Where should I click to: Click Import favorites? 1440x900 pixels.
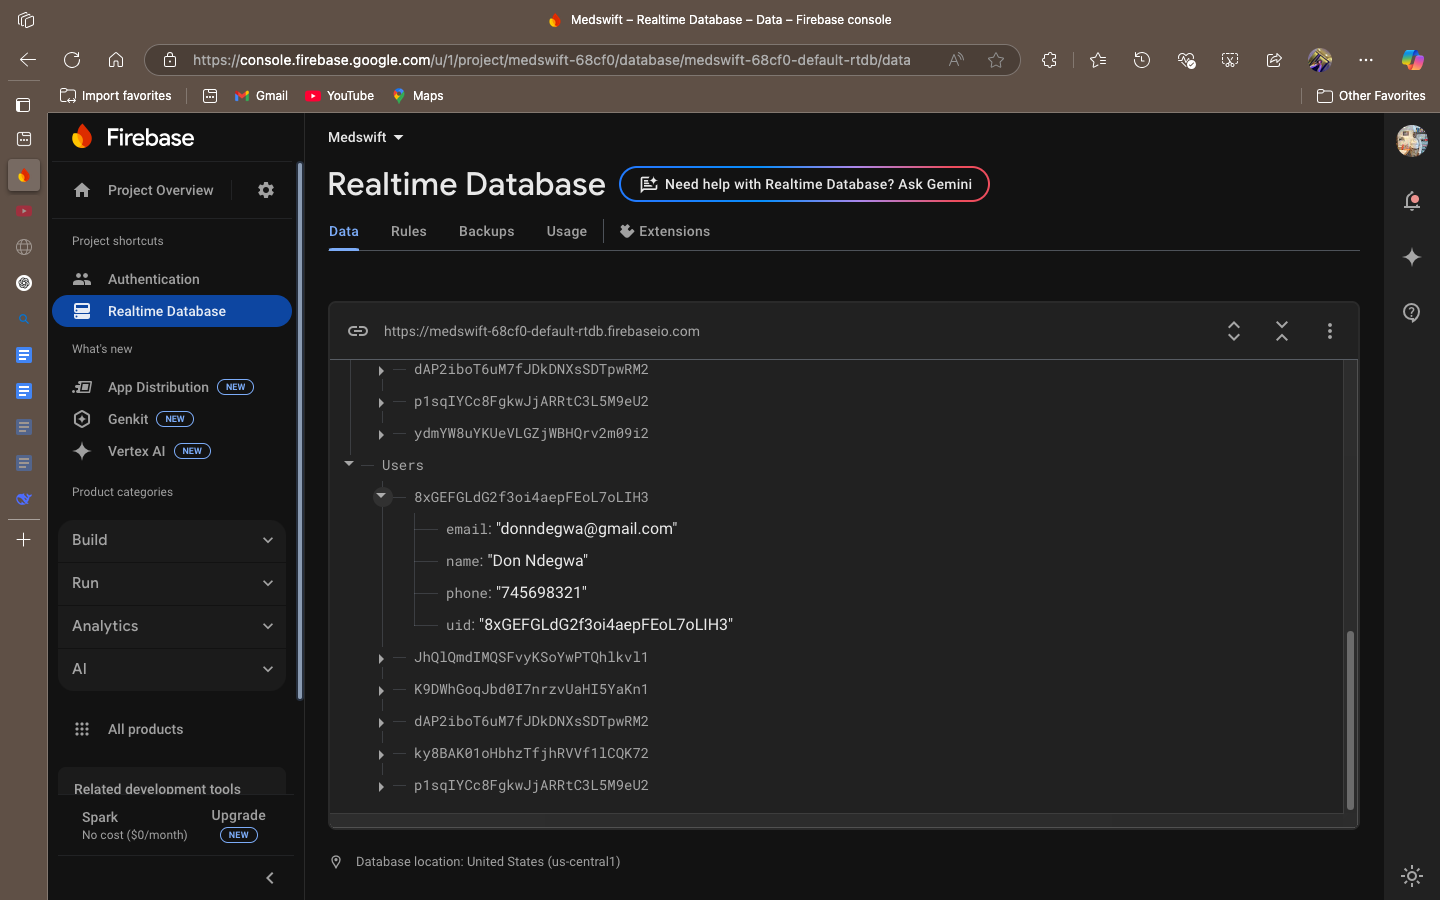(116, 96)
